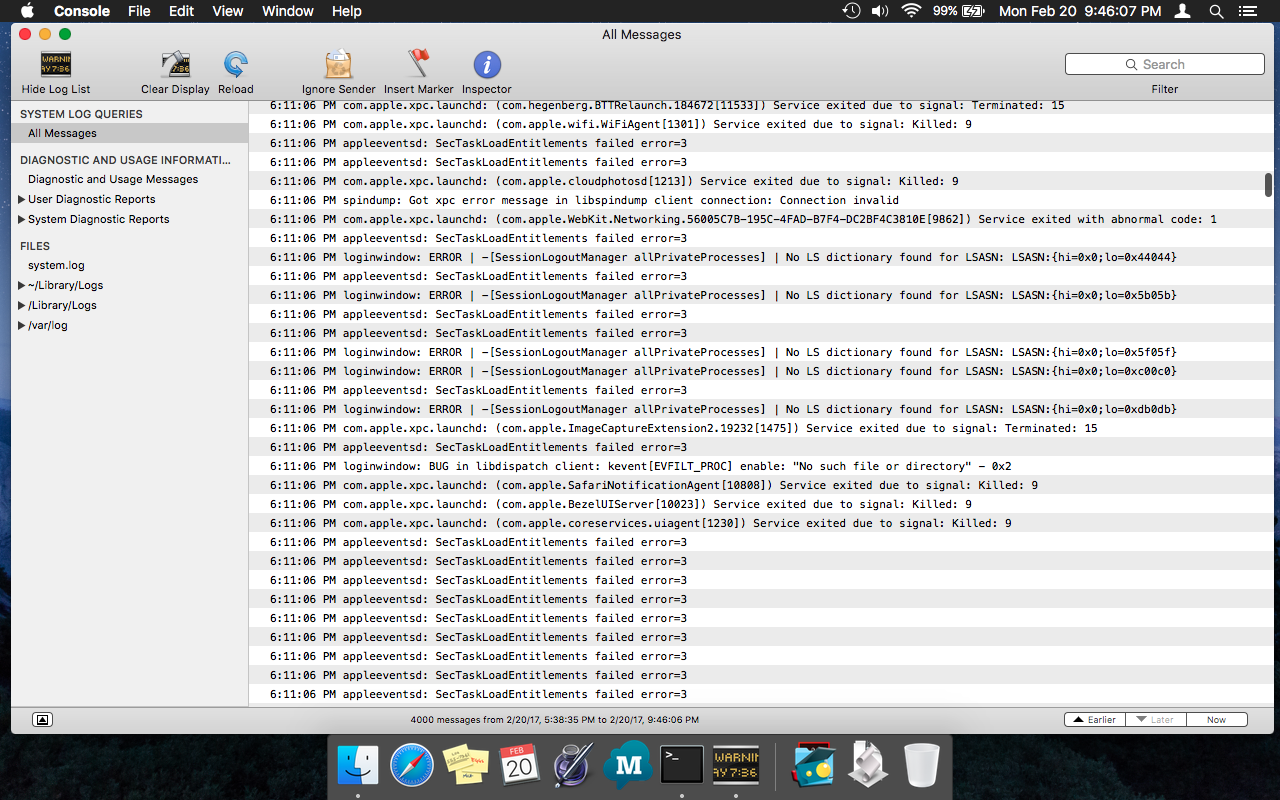The image size is (1280, 800).
Task: Expand User Diagnostic Reports
Action: (22, 199)
